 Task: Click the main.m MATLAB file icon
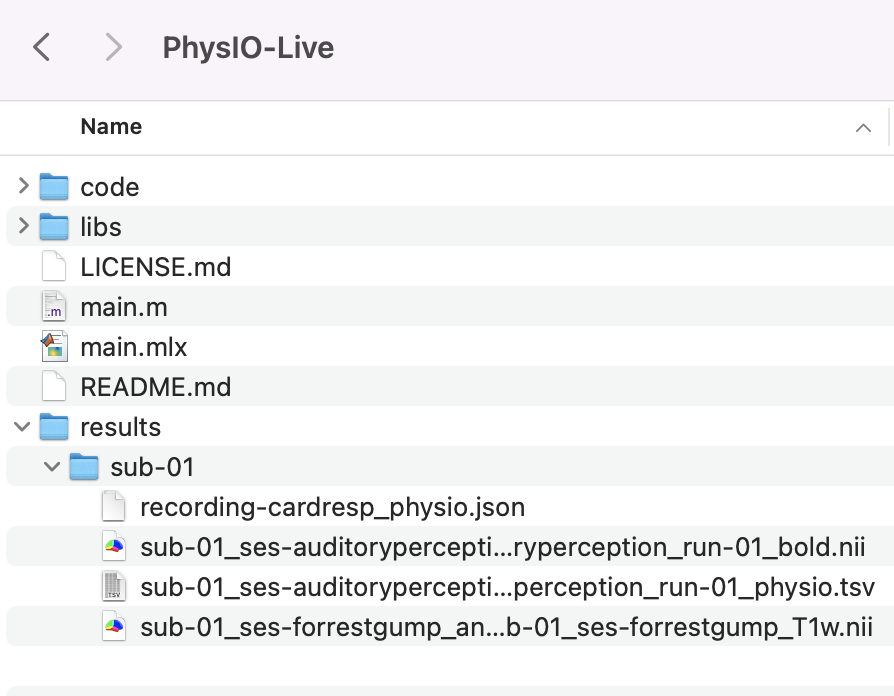[53, 307]
